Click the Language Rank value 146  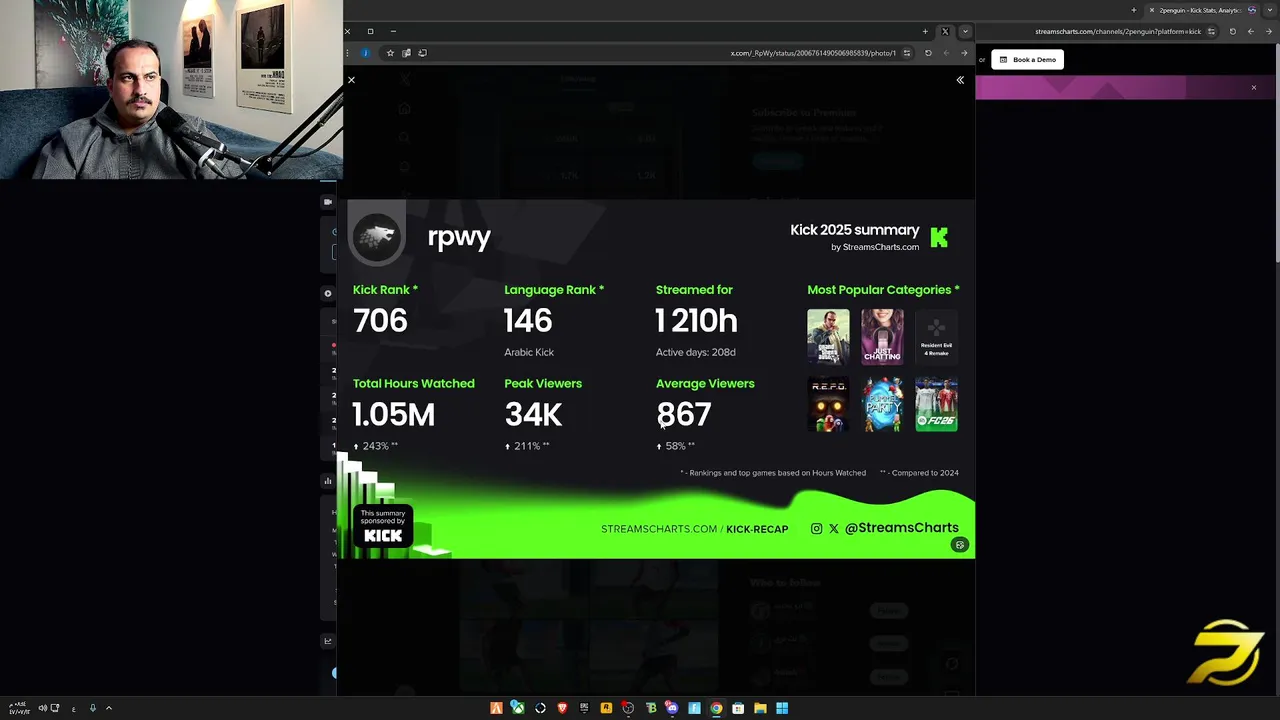528,321
